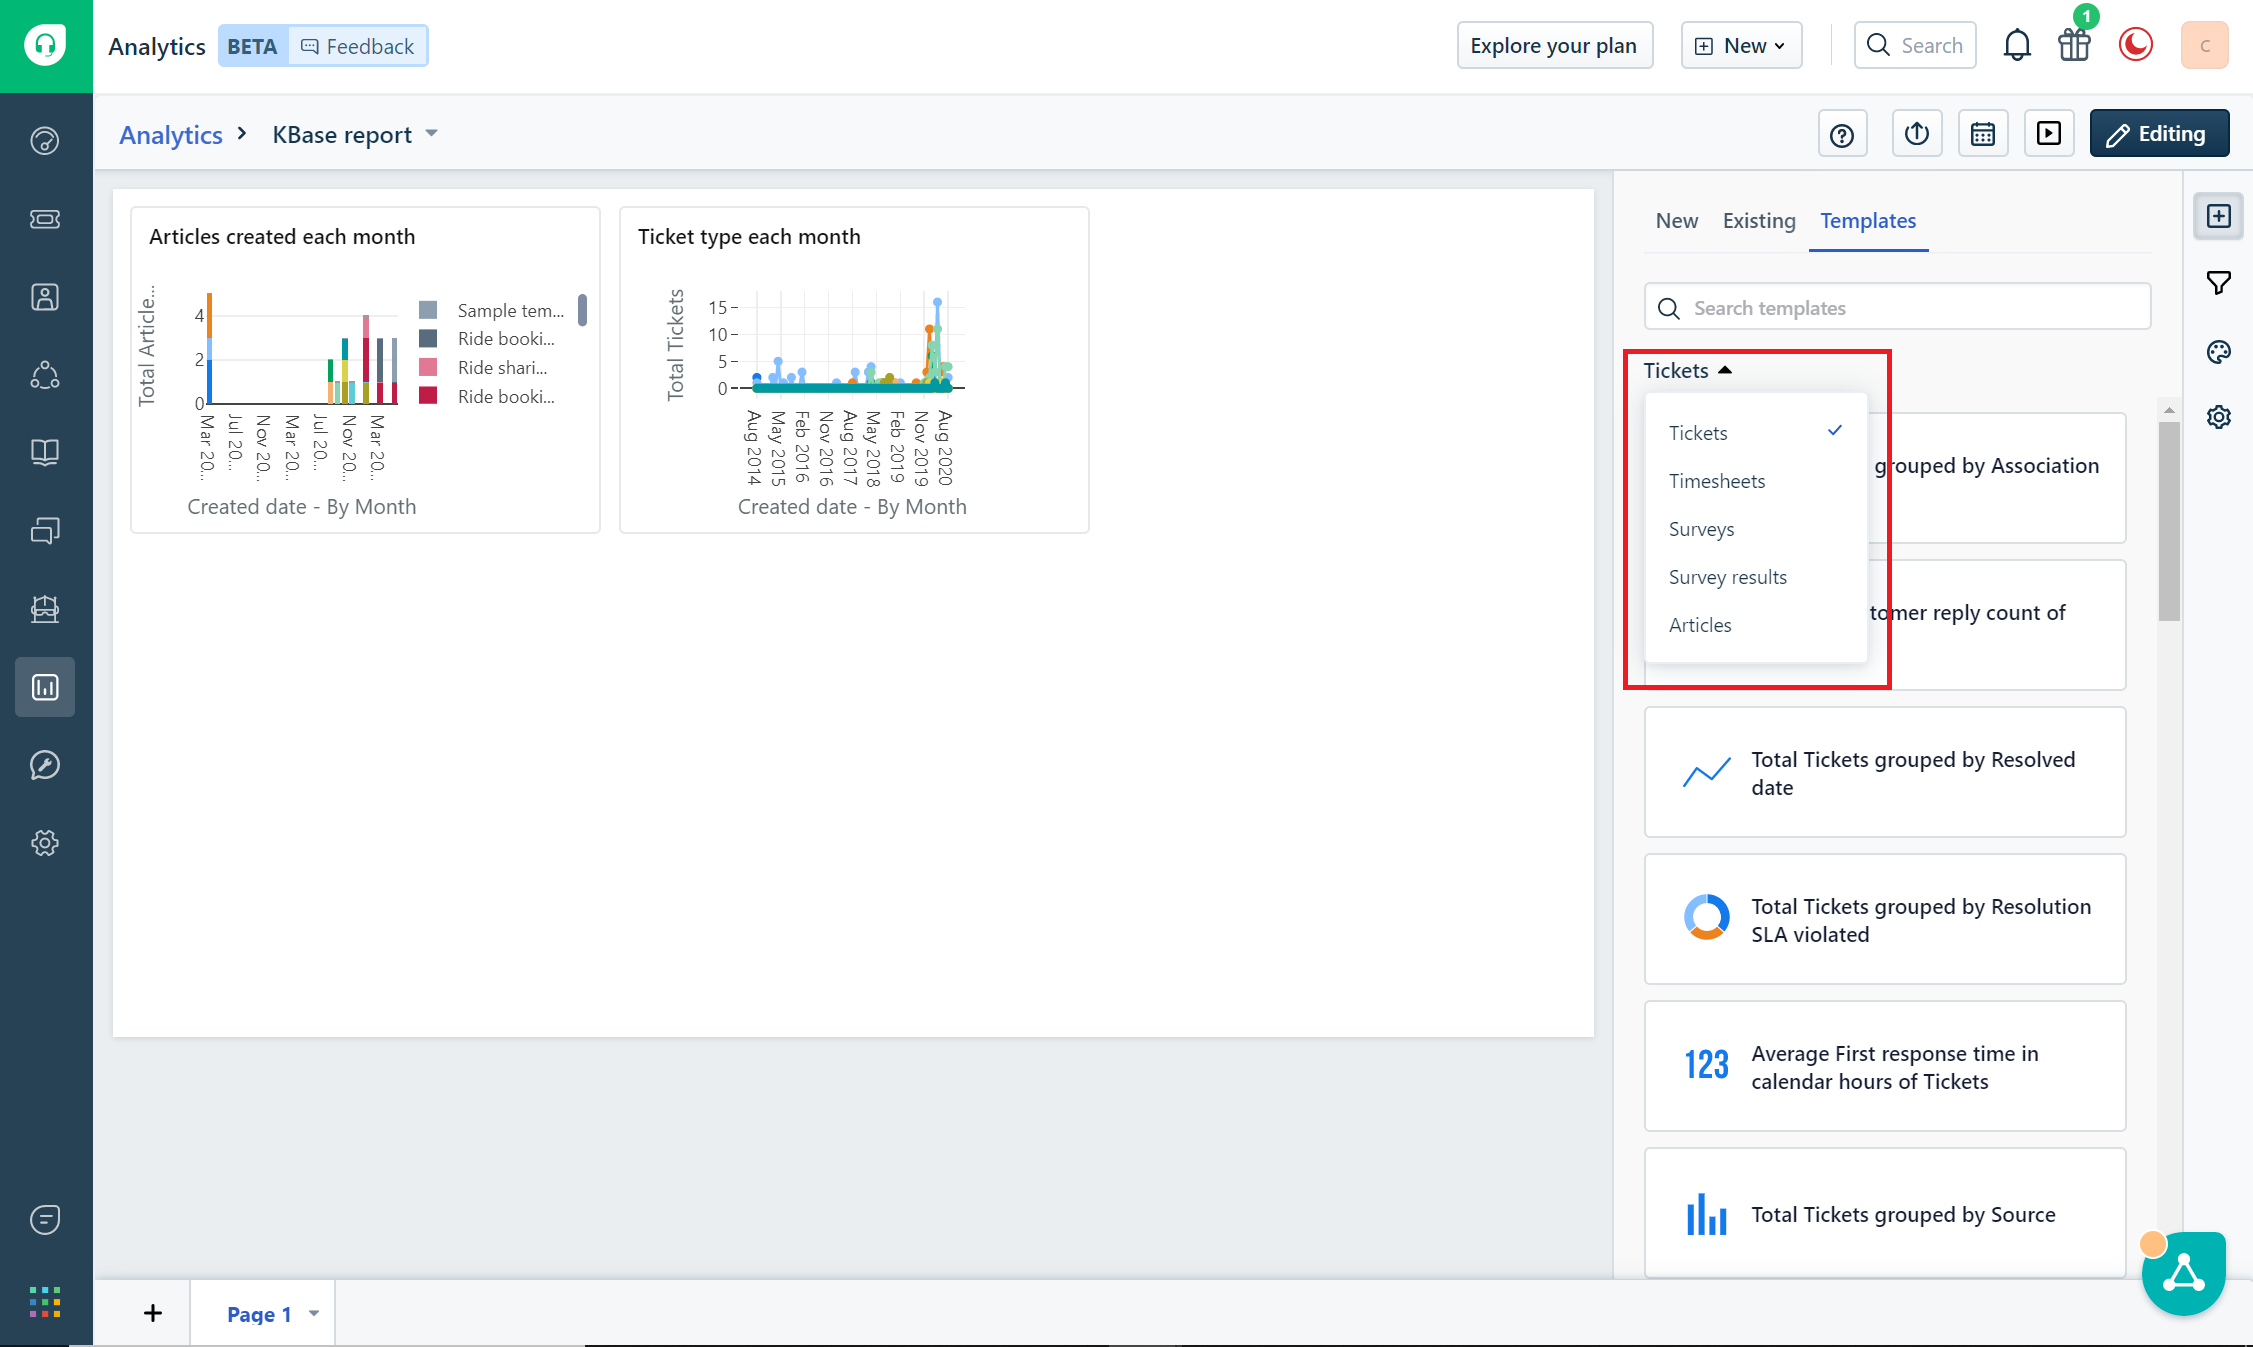Screen dimensions: 2253x1347
Task: Select Survey results menu option
Action: coord(1727,577)
